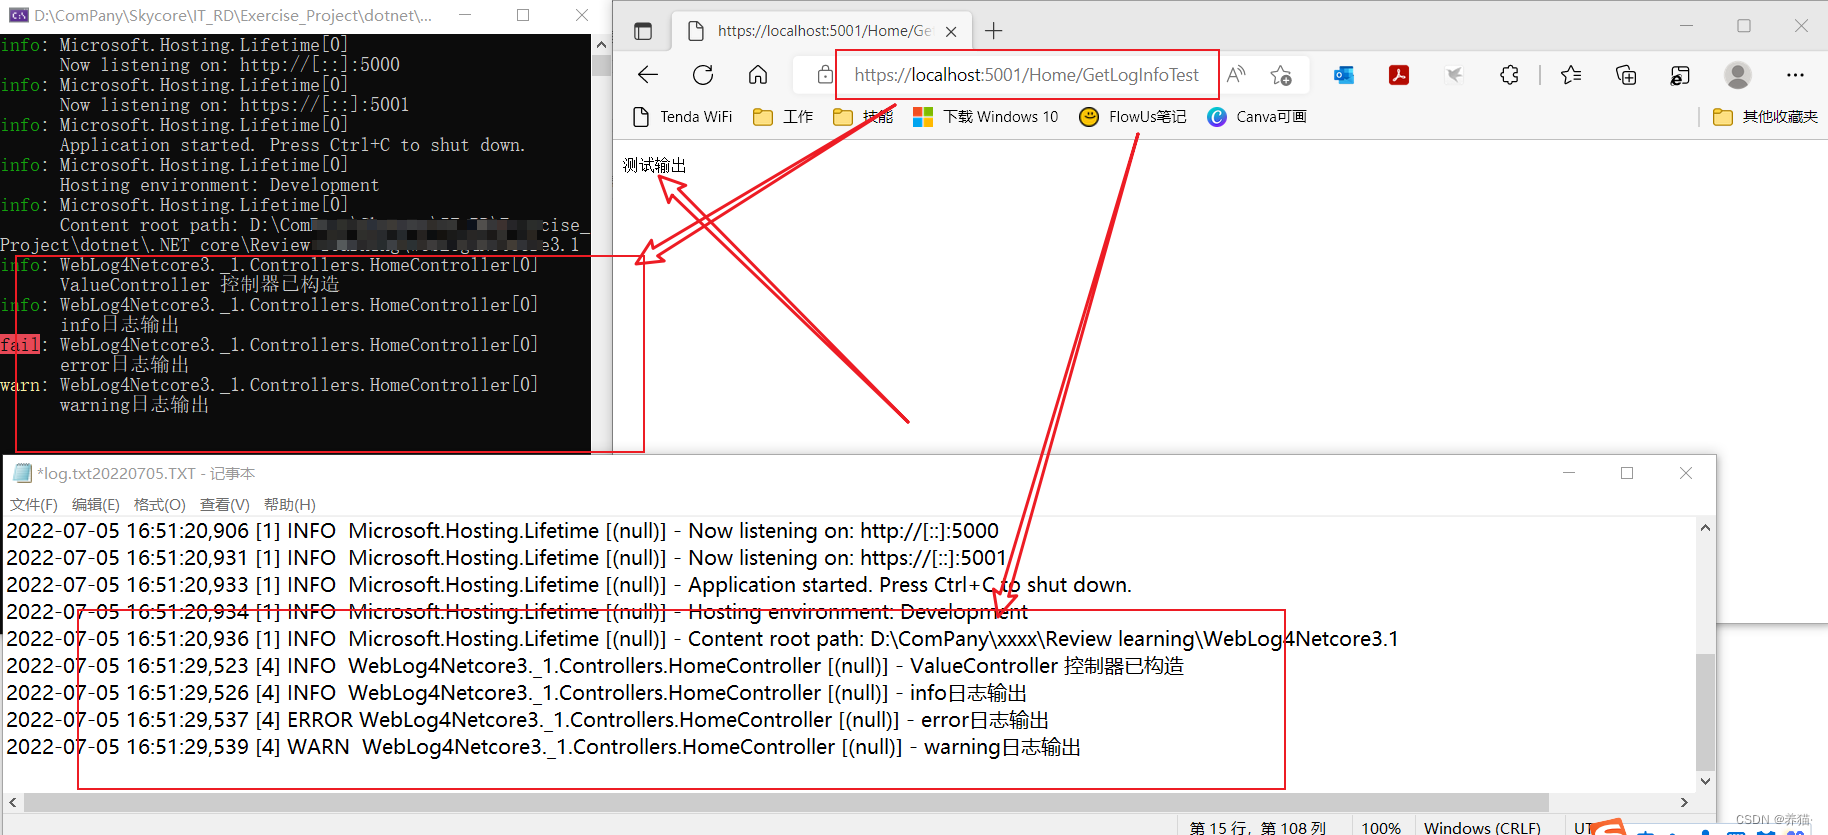Click the warning日志输出 console line
Image resolution: width=1828 pixels, height=835 pixels.
[134, 405]
